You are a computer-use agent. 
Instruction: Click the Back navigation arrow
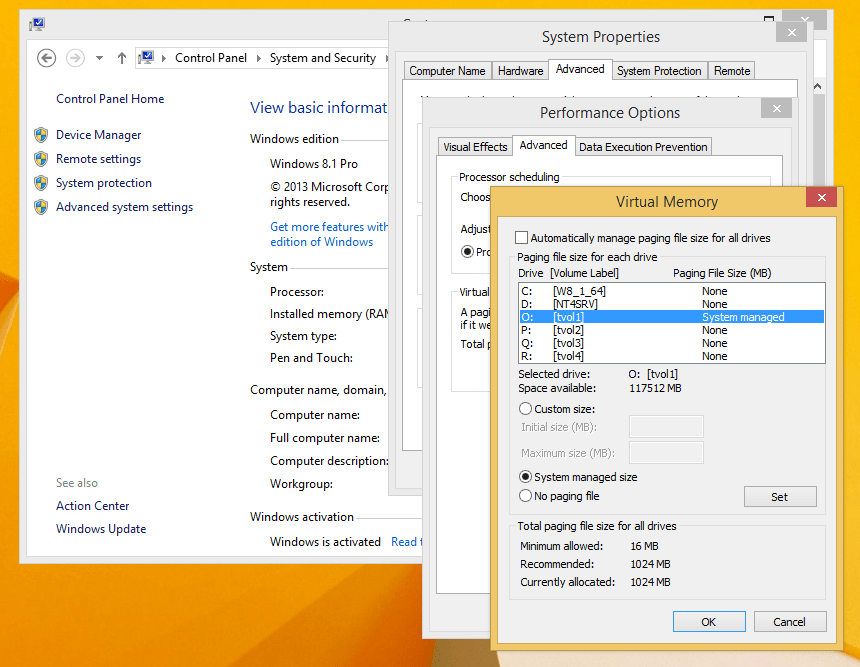[x=46, y=58]
